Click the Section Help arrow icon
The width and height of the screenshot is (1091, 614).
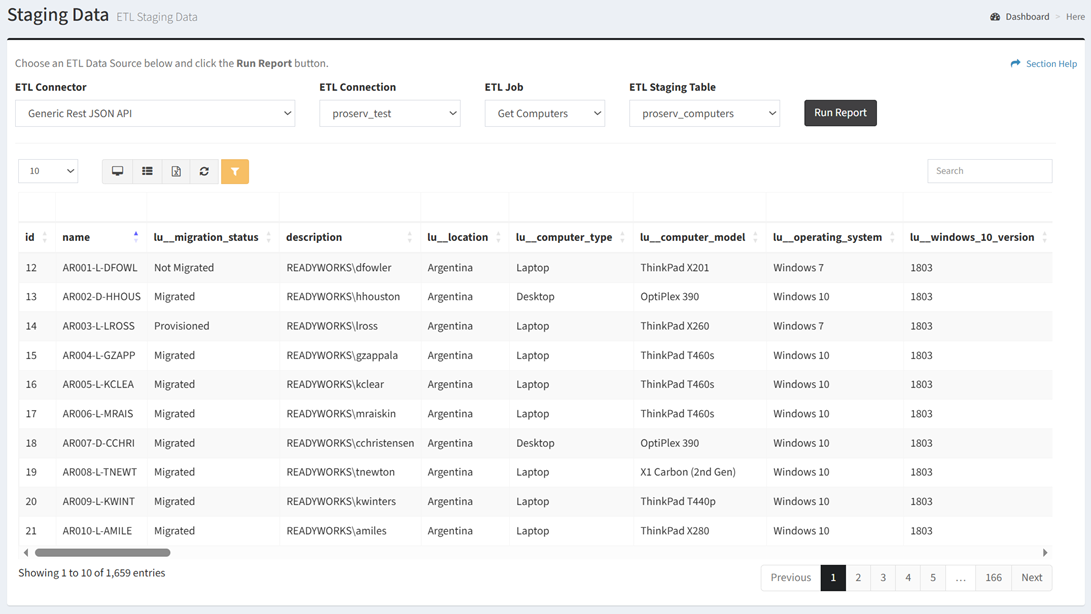click(x=1015, y=64)
